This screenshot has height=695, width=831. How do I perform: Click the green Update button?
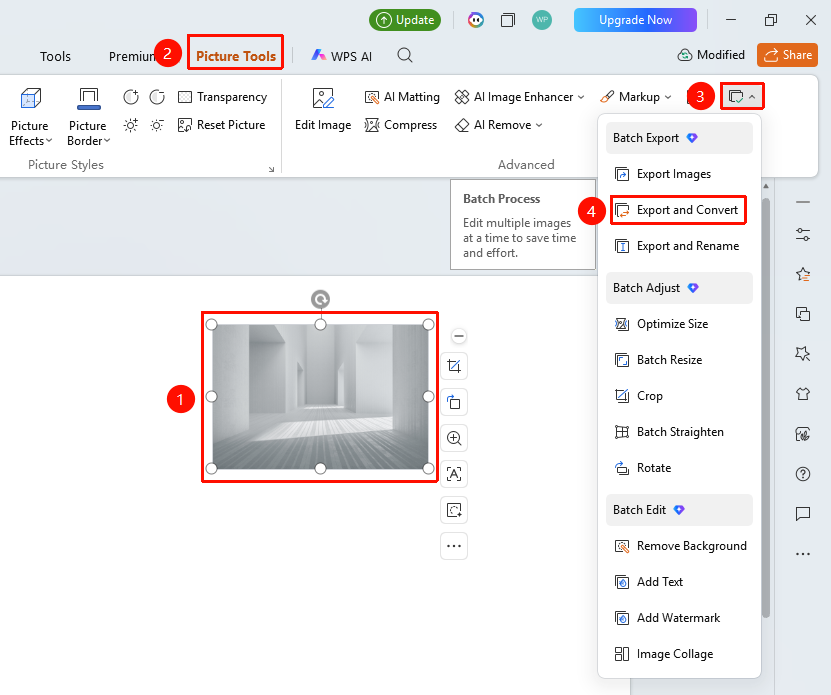[405, 20]
